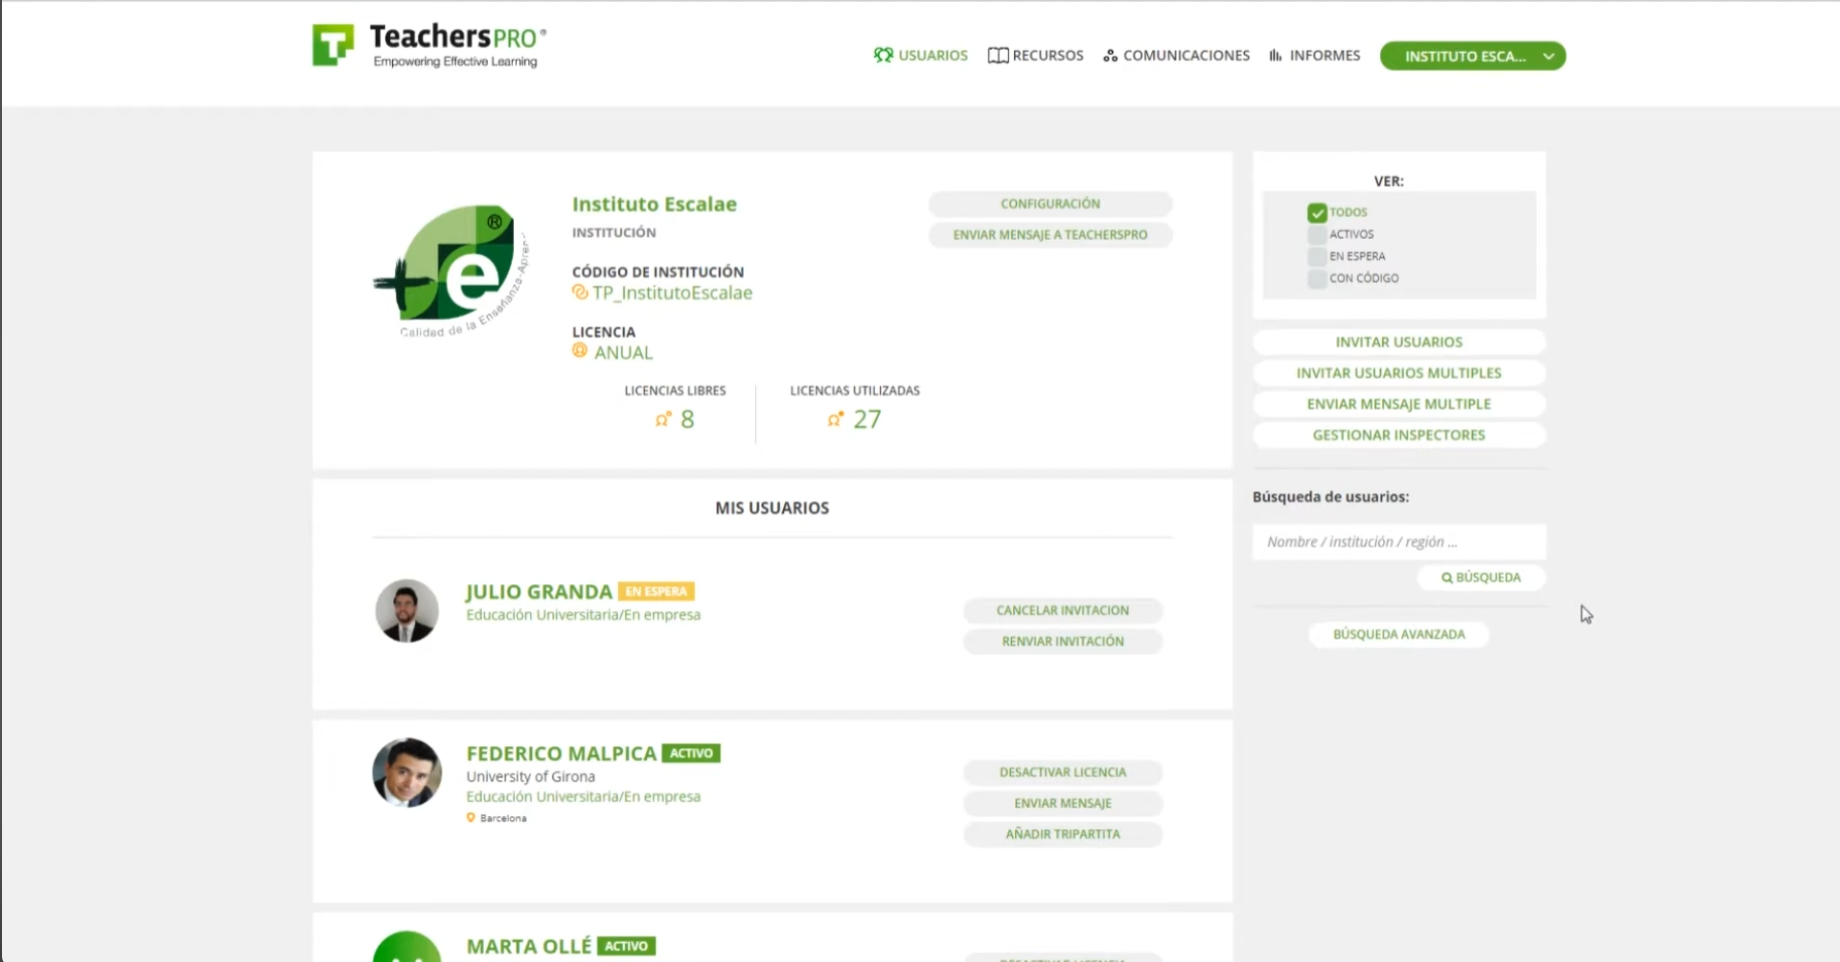The height and width of the screenshot is (962, 1840).
Task: Expand the Instituto Esca... account dropdown
Action: pyautogui.click(x=1473, y=56)
